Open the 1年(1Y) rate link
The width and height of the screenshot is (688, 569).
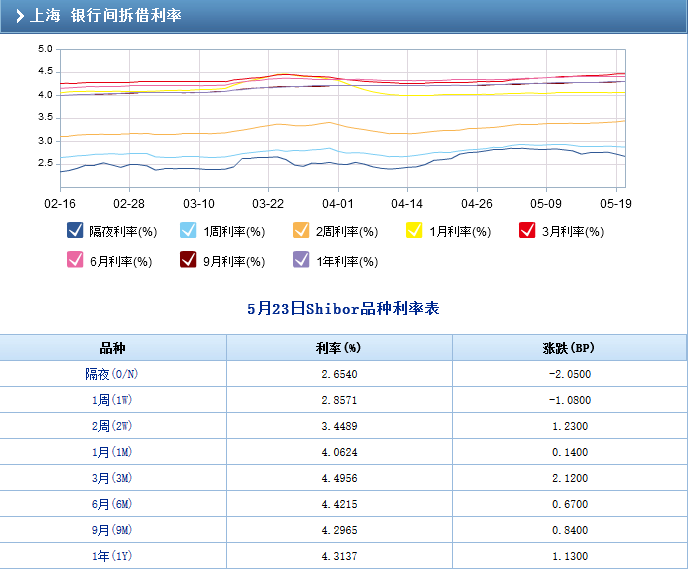[x=111, y=556]
